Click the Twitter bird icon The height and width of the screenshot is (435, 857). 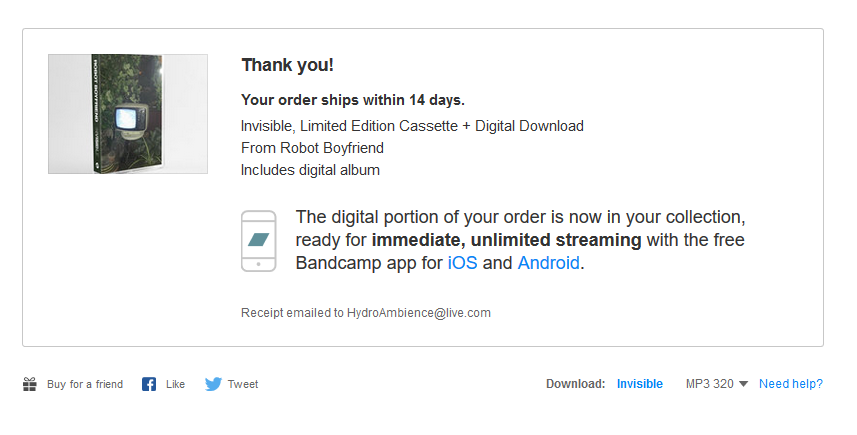213,384
